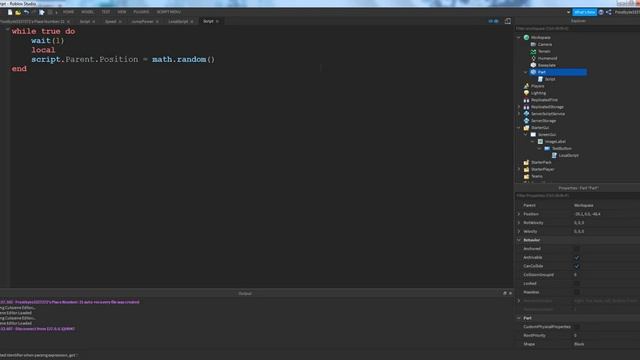This screenshot has width=640, height=360.
Task: Open the HOME ribbon tab
Action: [x=68, y=12]
